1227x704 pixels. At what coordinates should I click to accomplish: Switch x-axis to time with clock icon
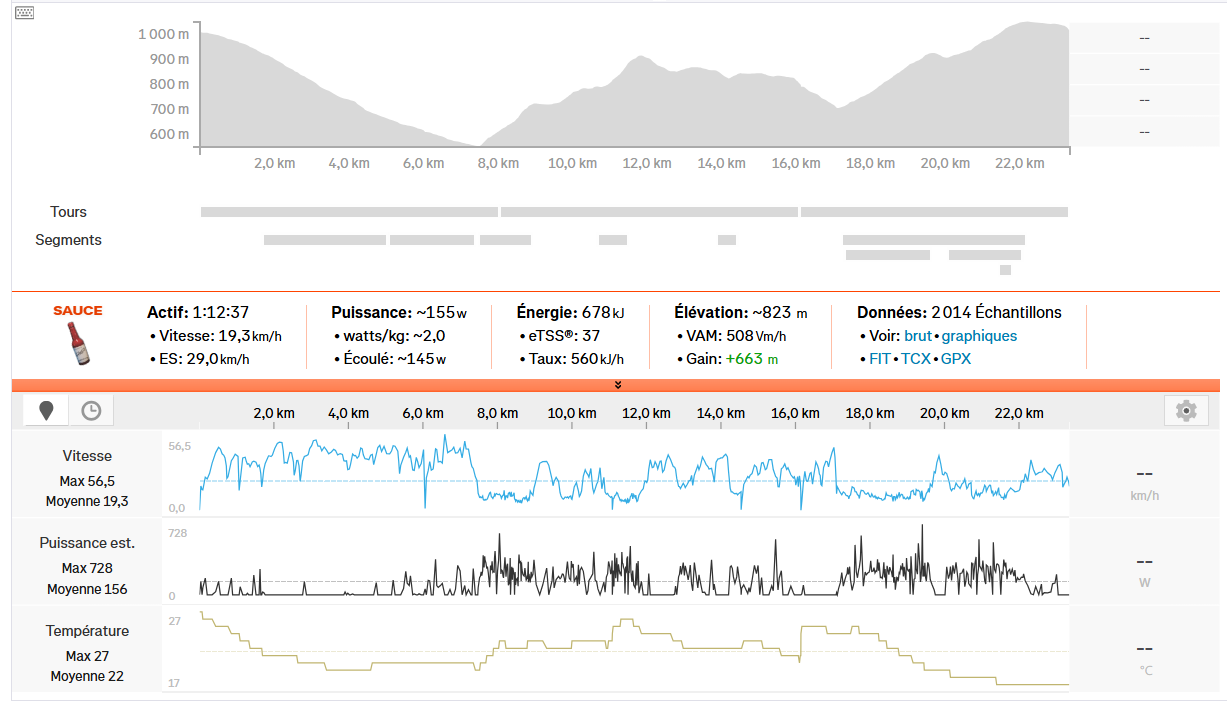pos(91,410)
